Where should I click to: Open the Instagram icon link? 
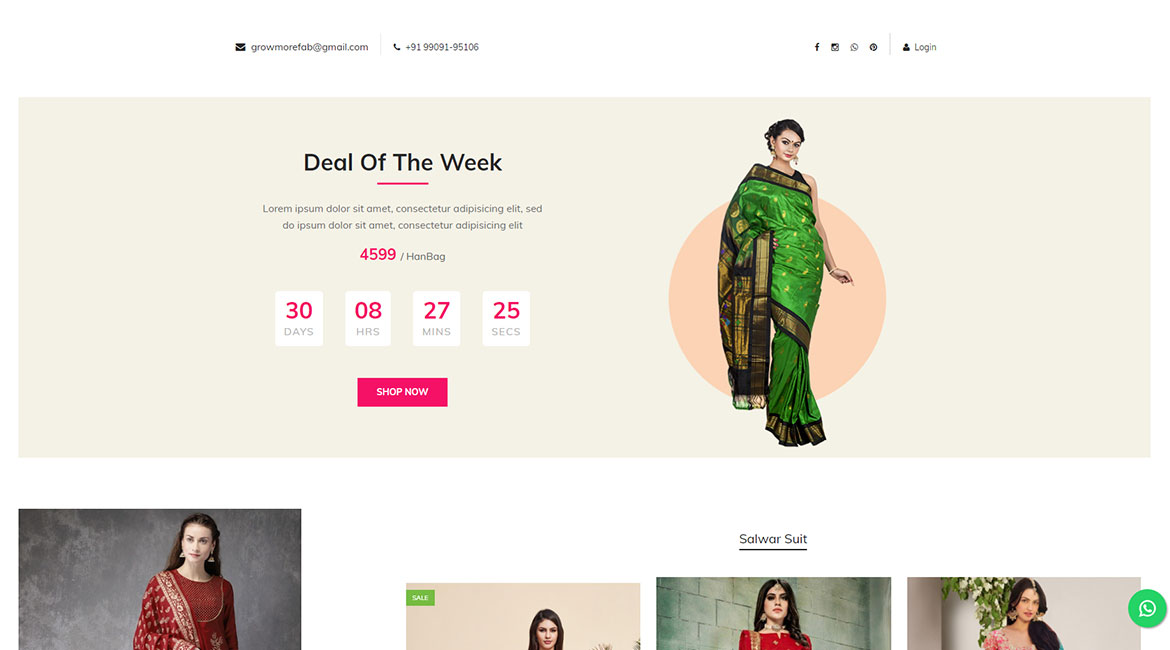[835, 47]
